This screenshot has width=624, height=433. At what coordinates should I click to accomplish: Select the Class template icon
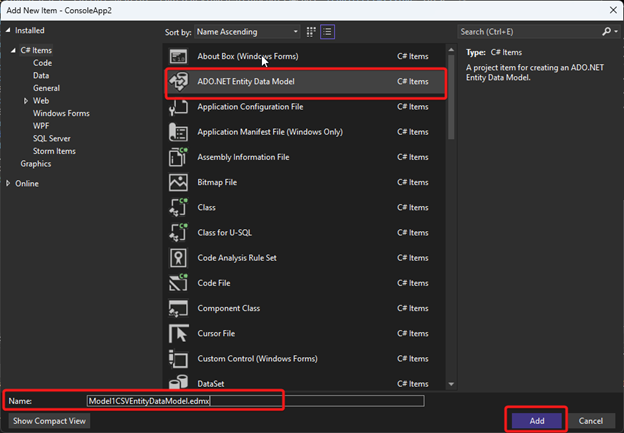point(179,208)
